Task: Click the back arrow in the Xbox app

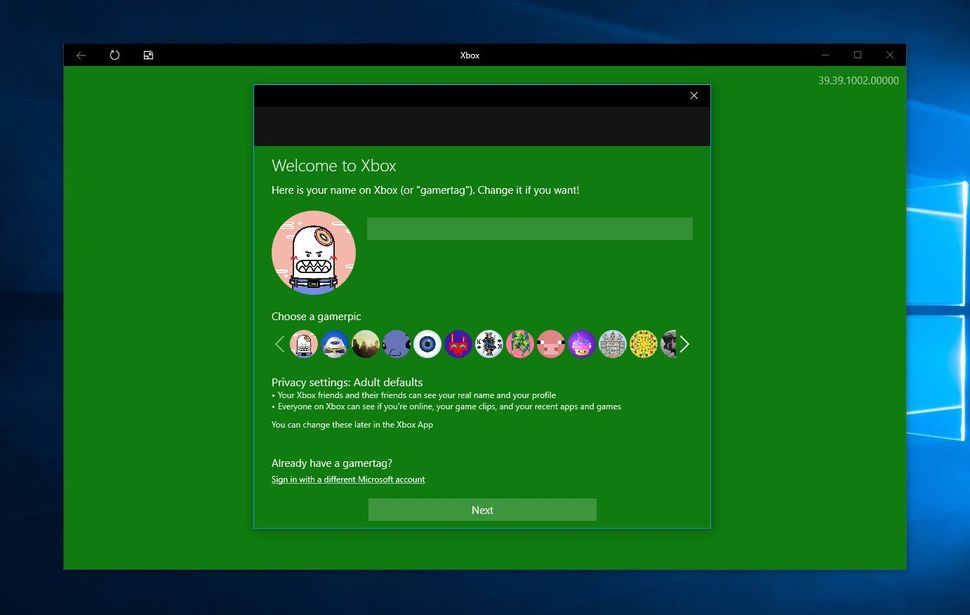Action: [81, 55]
